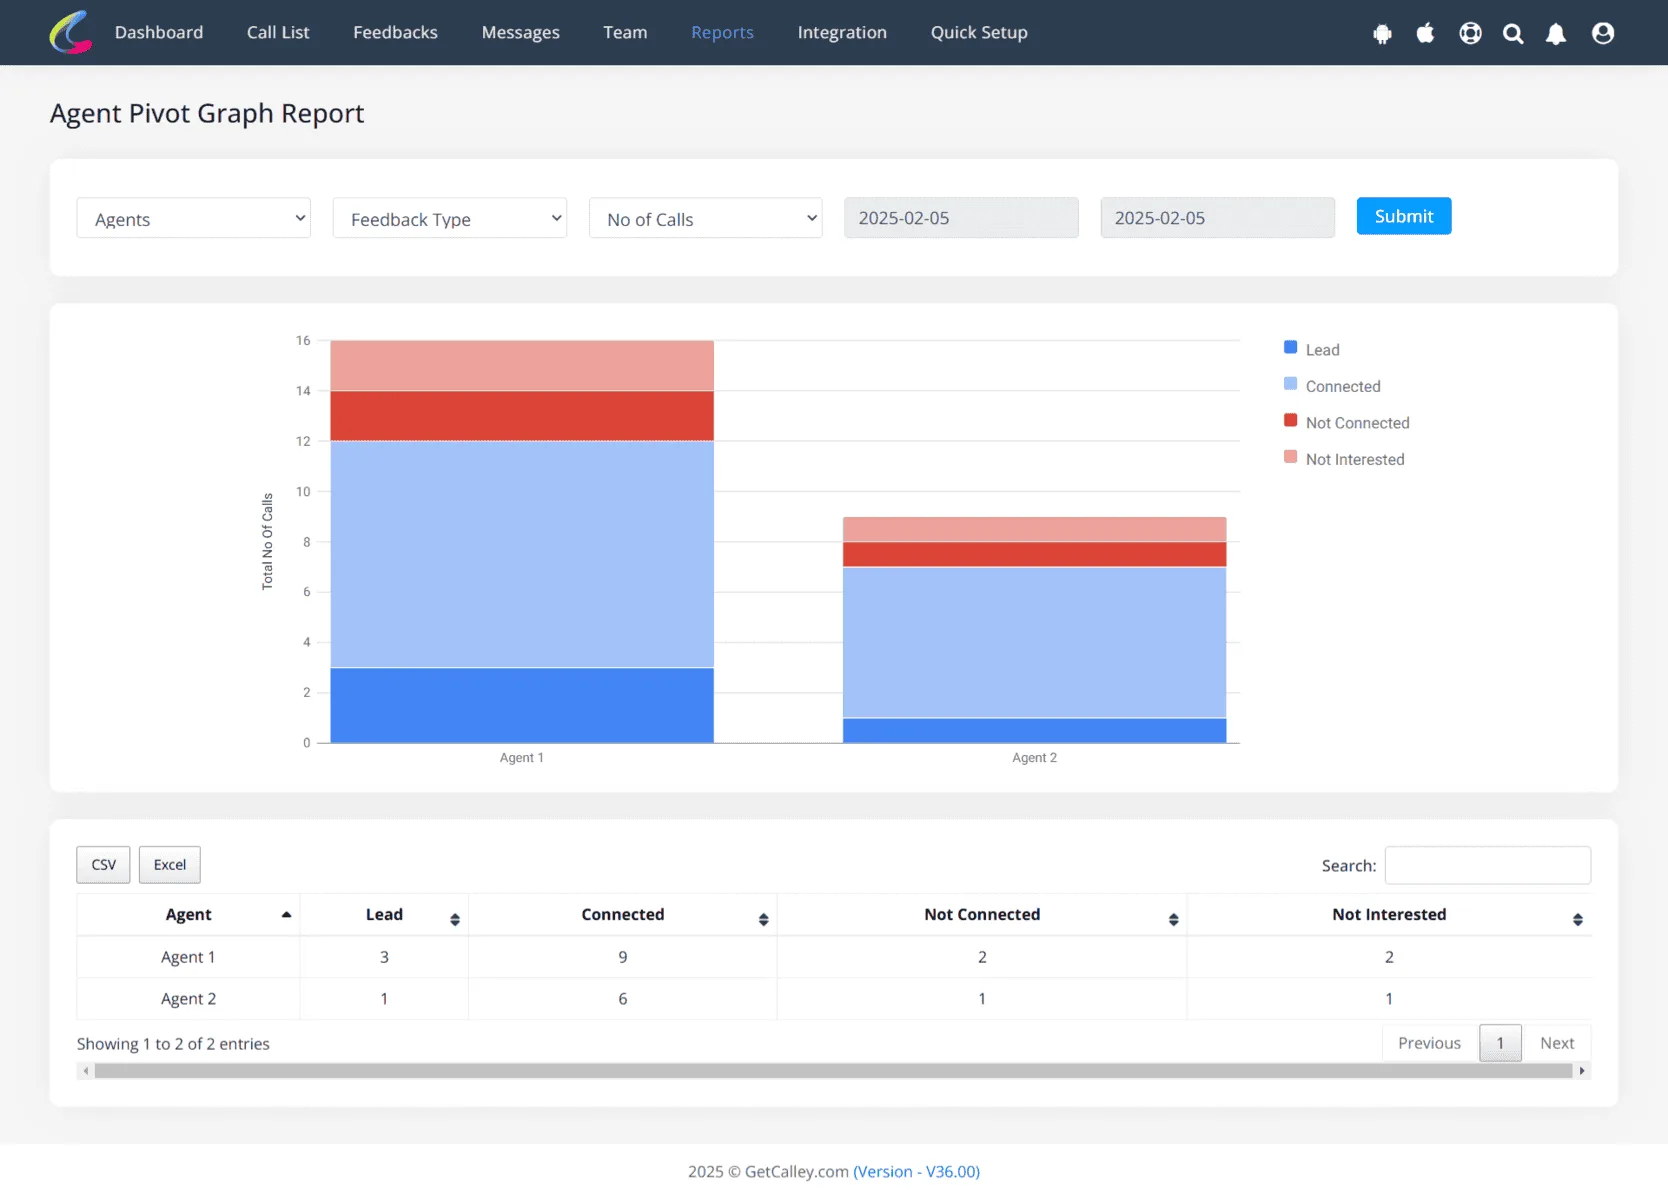The width and height of the screenshot is (1668, 1200).
Task: Toggle Not Interested legend entry
Action: 1344,459
